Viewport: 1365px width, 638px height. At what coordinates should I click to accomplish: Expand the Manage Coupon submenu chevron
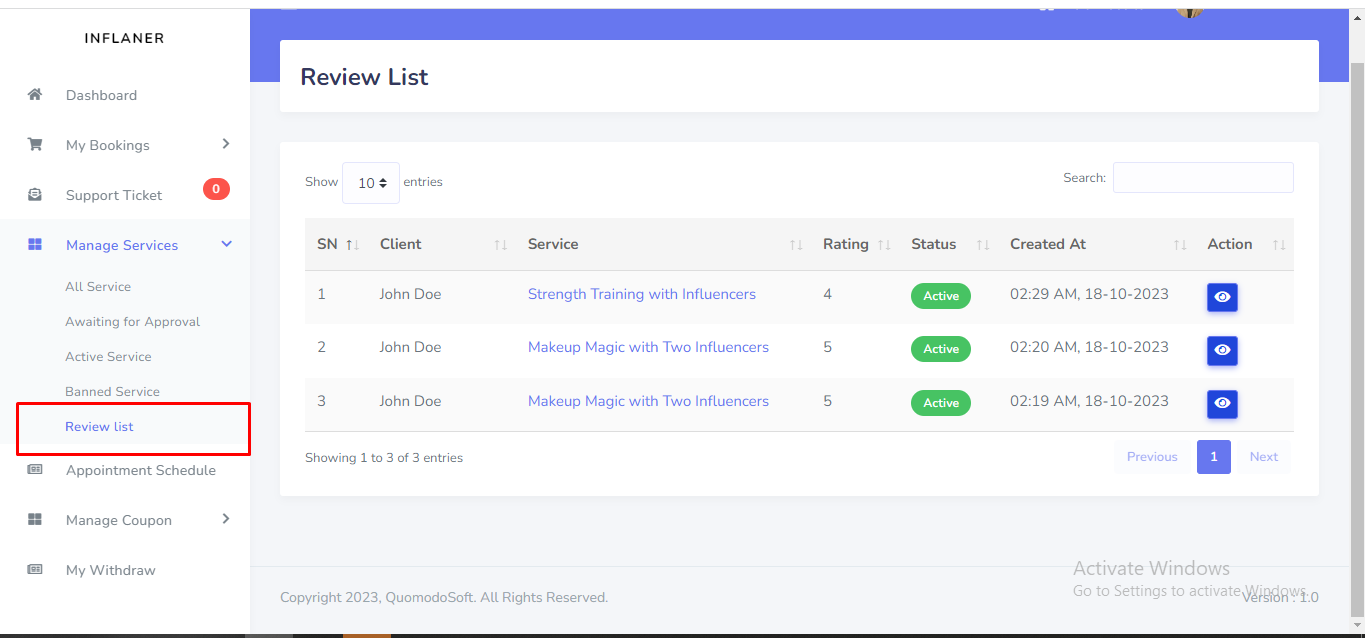point(226,519)
